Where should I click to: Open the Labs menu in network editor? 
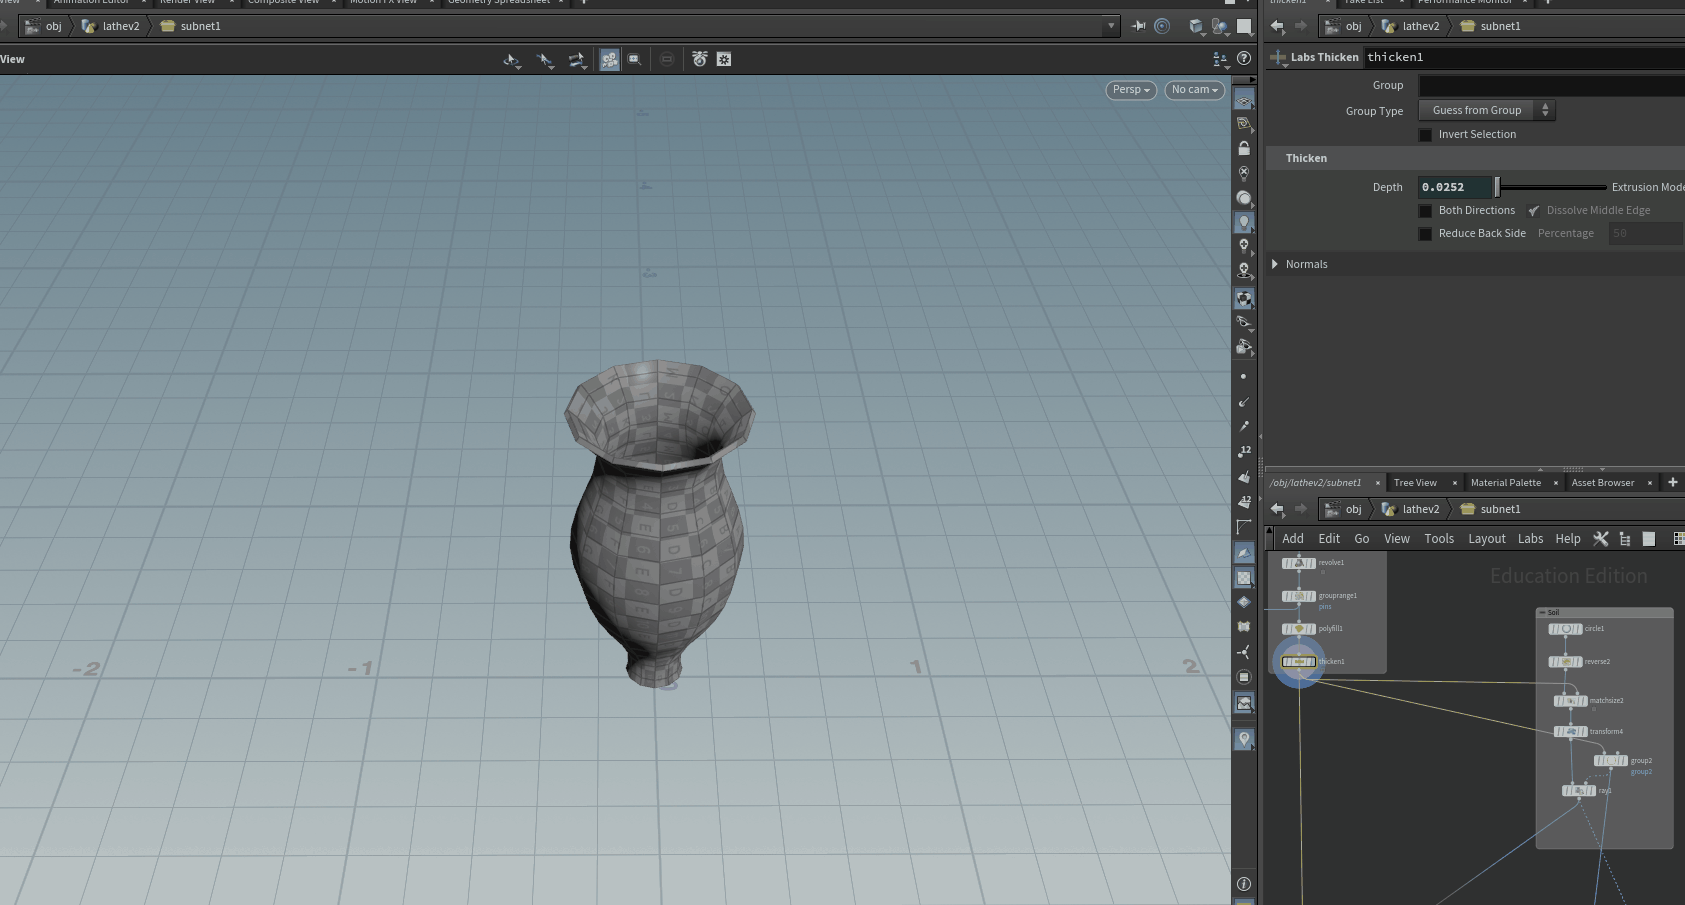[1531, 539]
